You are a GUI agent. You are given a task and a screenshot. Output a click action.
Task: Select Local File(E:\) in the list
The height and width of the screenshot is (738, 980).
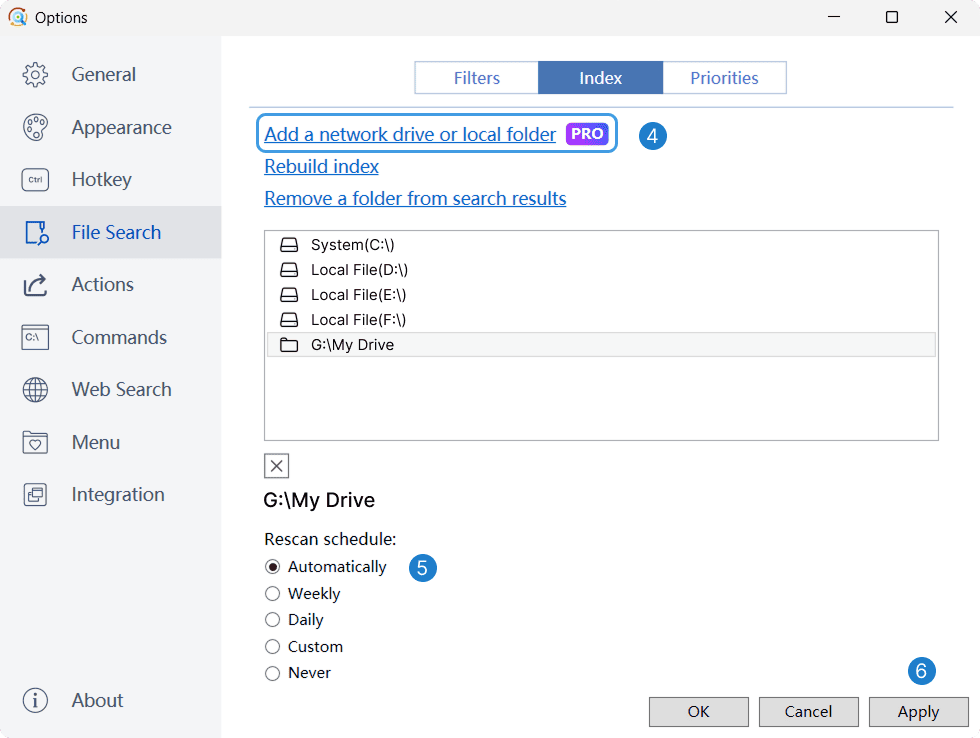point(601,294)
